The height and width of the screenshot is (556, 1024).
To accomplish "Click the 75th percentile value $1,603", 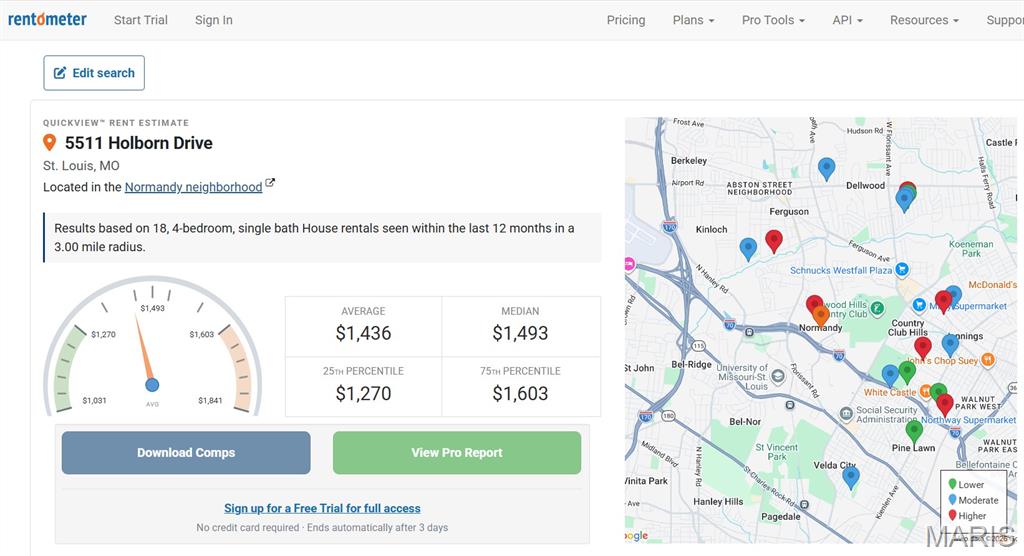I will coord(520,393).
